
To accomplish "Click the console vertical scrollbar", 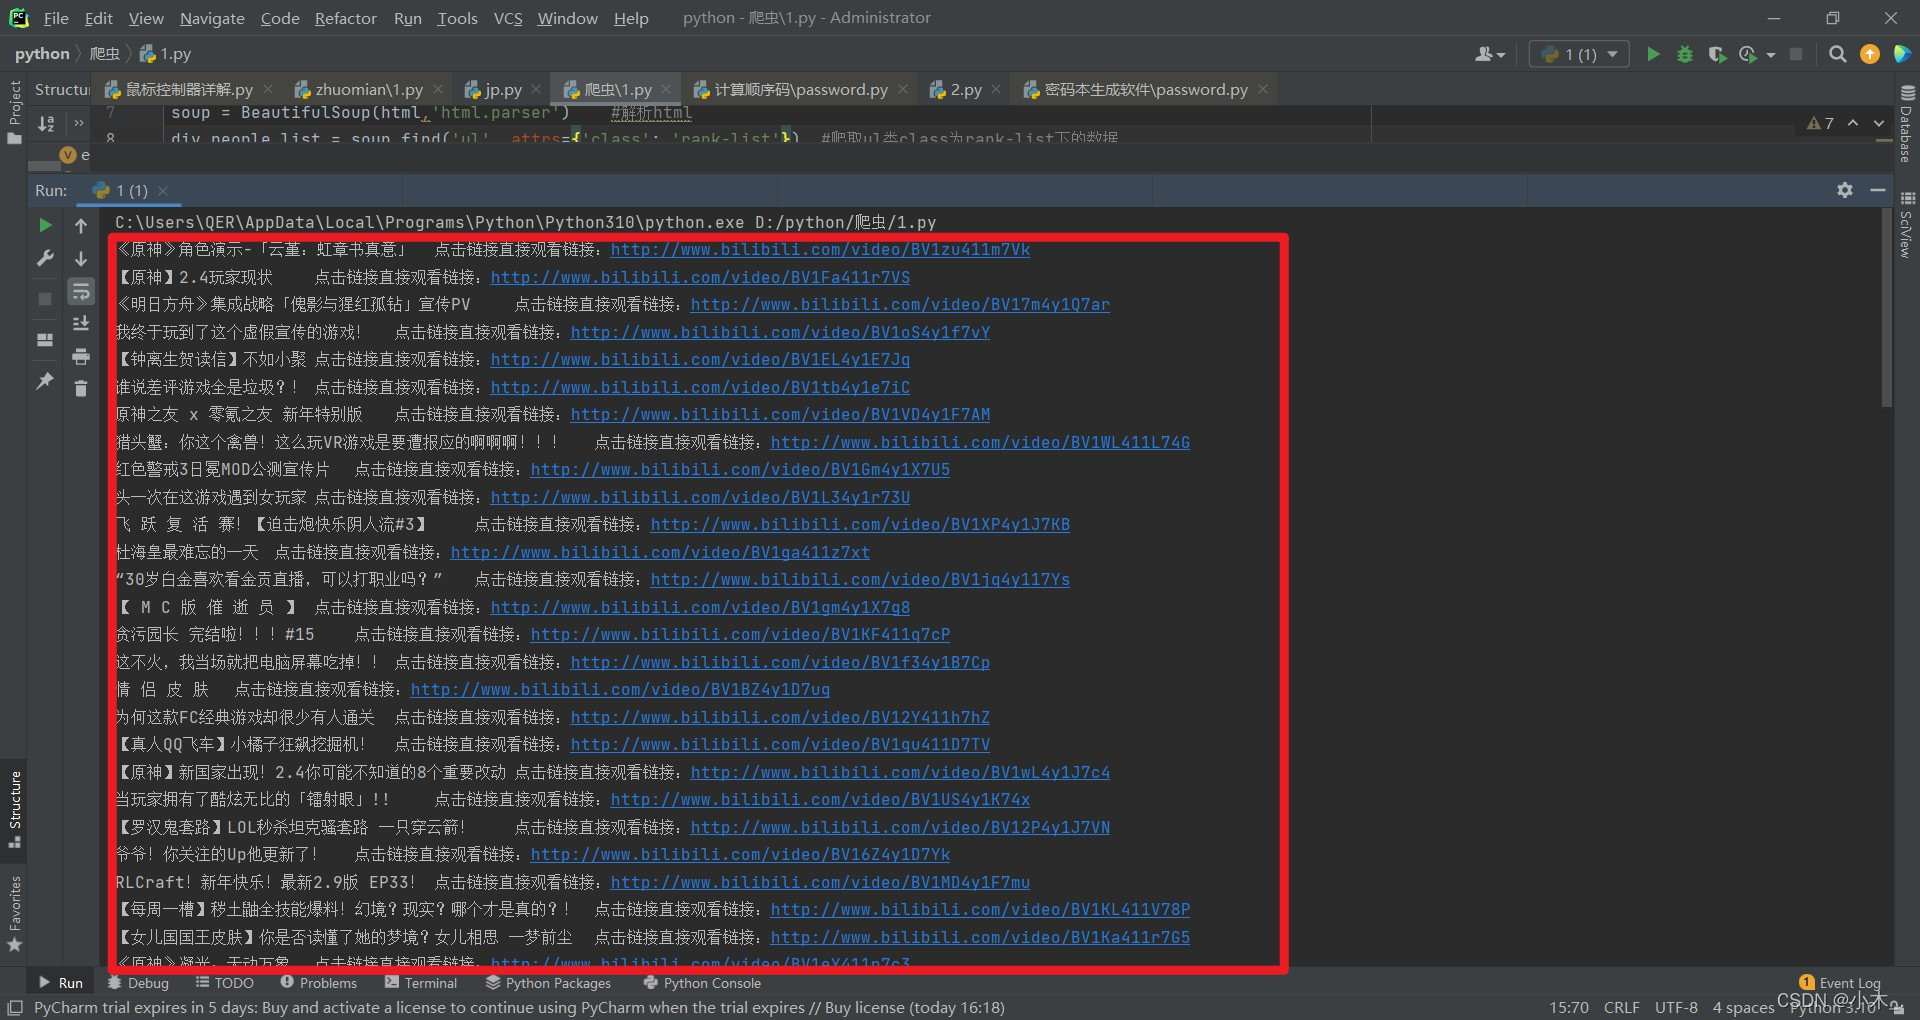I will pyautogui.click(x=1887, y=308).
